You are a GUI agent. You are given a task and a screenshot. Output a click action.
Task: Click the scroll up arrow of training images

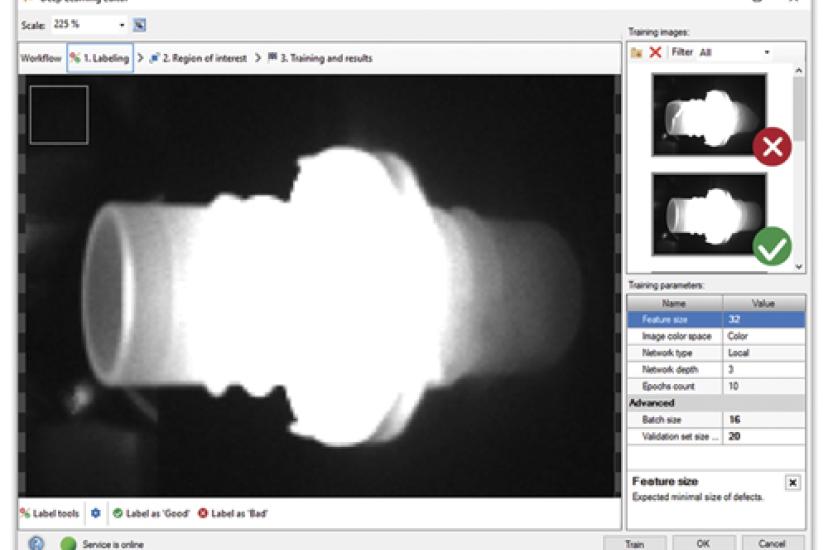point(799,70)
